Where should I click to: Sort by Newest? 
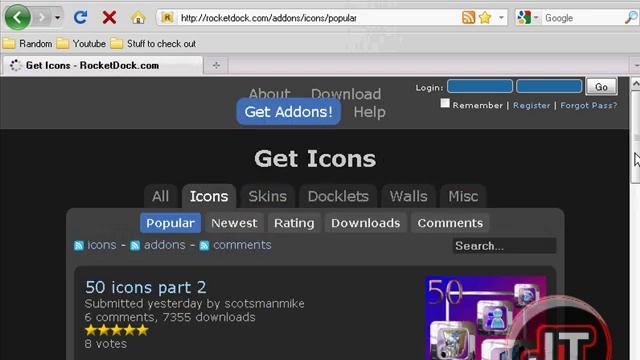pyautogui.click(x=234, y=223)
